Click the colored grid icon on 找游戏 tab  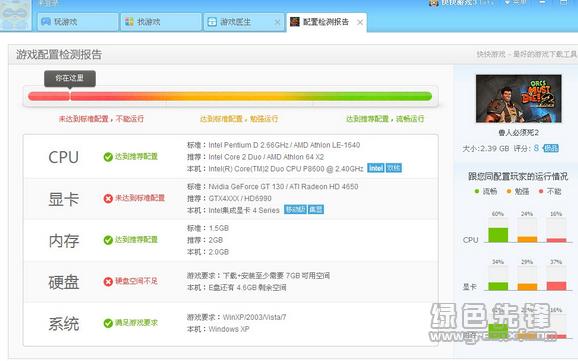point(129,21)
